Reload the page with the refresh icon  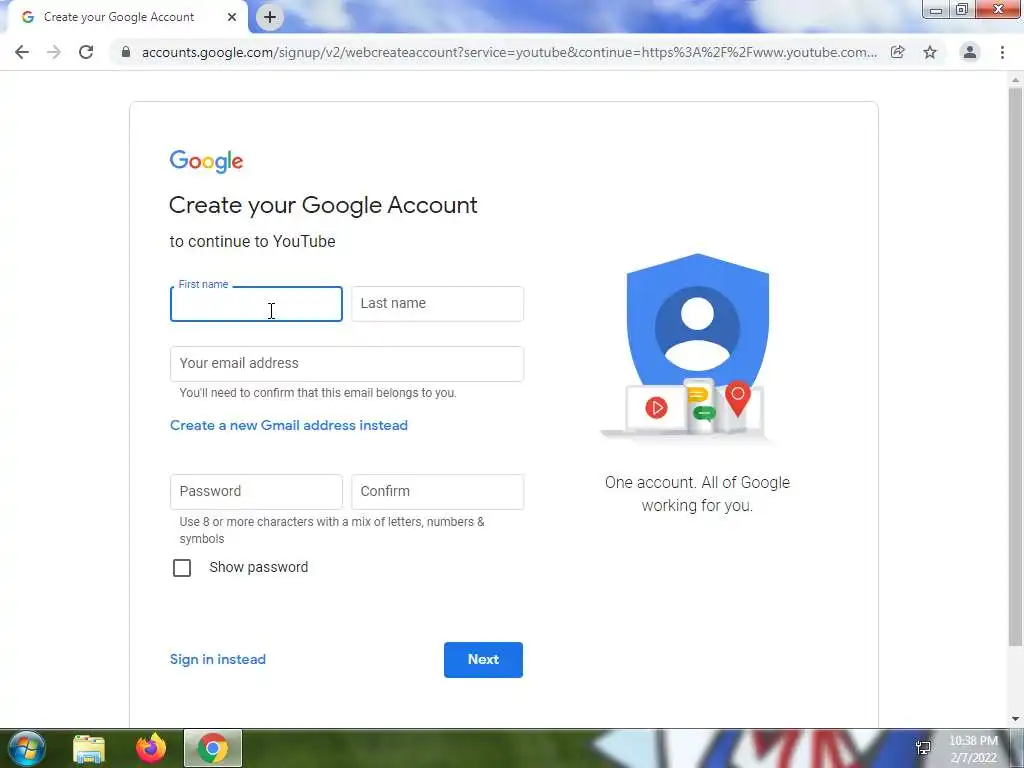[x=86, y=52]
